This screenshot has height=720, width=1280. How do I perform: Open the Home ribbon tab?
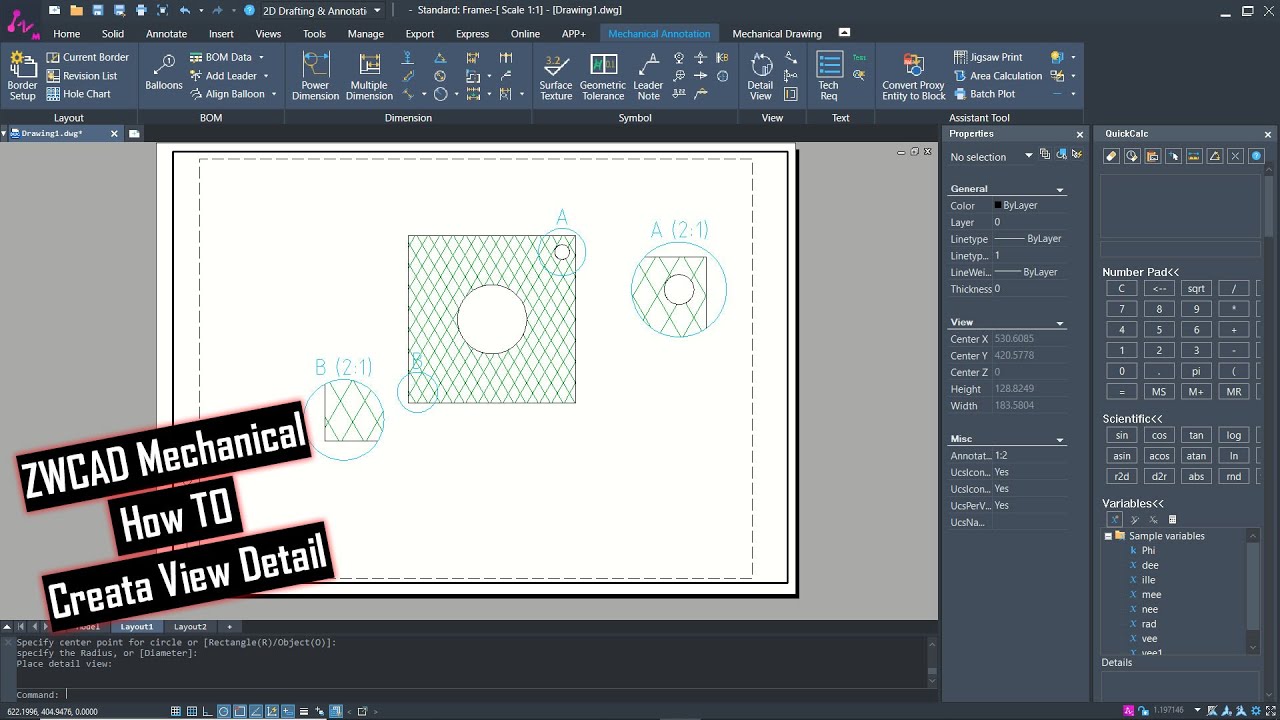coord(67,34)
